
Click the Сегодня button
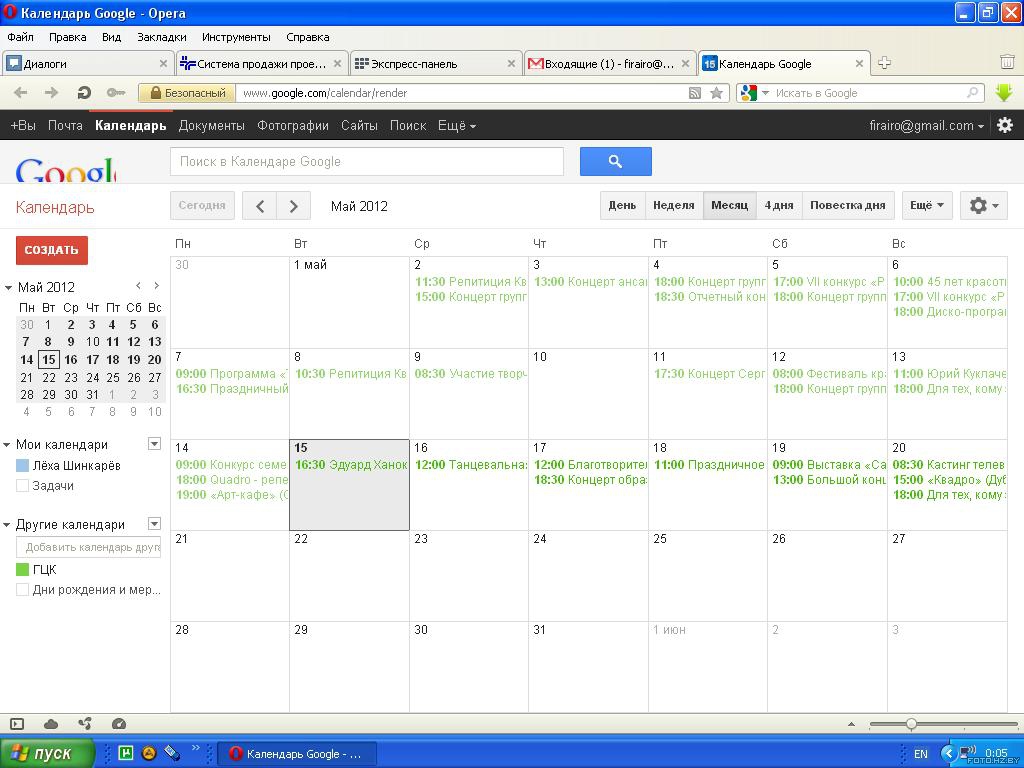tap(202, 206)
